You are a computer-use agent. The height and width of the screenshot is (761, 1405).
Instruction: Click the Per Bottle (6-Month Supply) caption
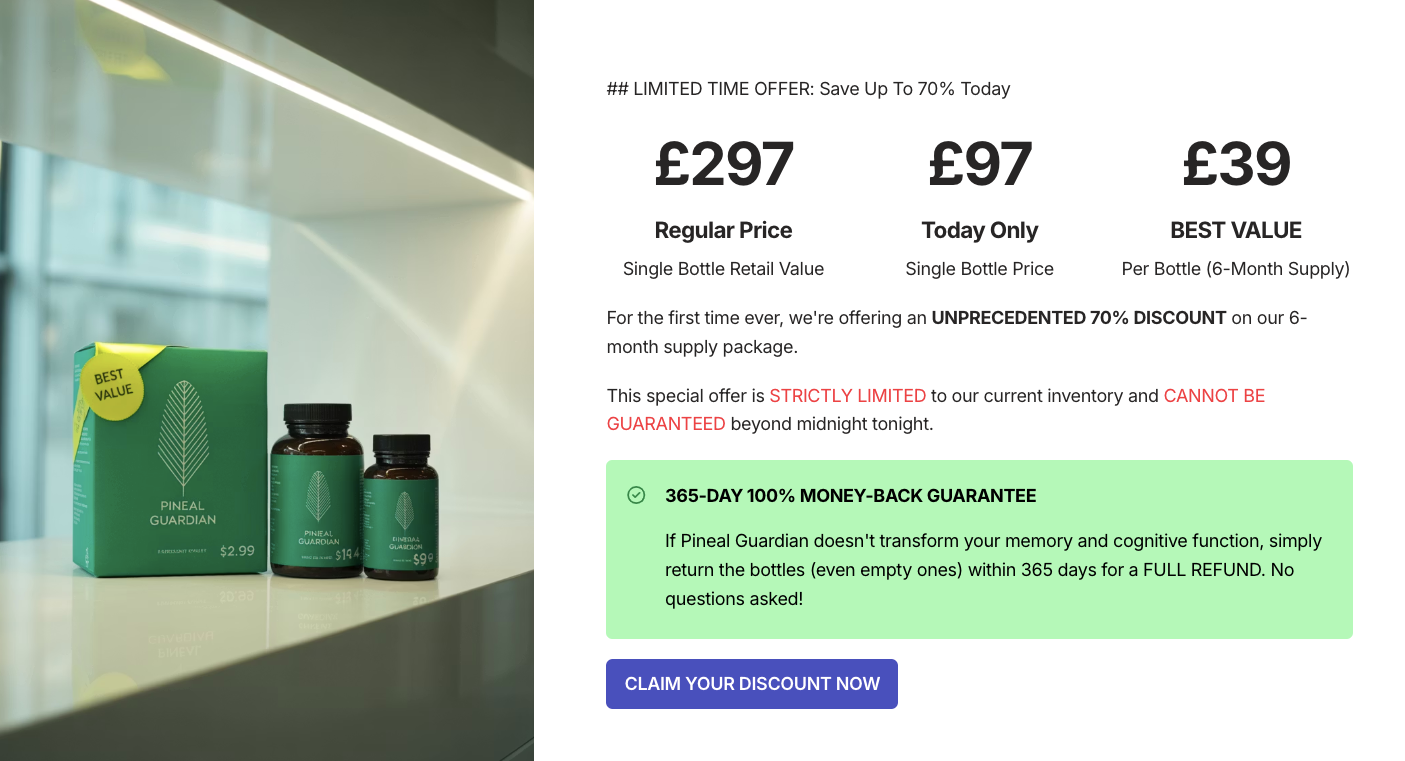point(1236,269)
